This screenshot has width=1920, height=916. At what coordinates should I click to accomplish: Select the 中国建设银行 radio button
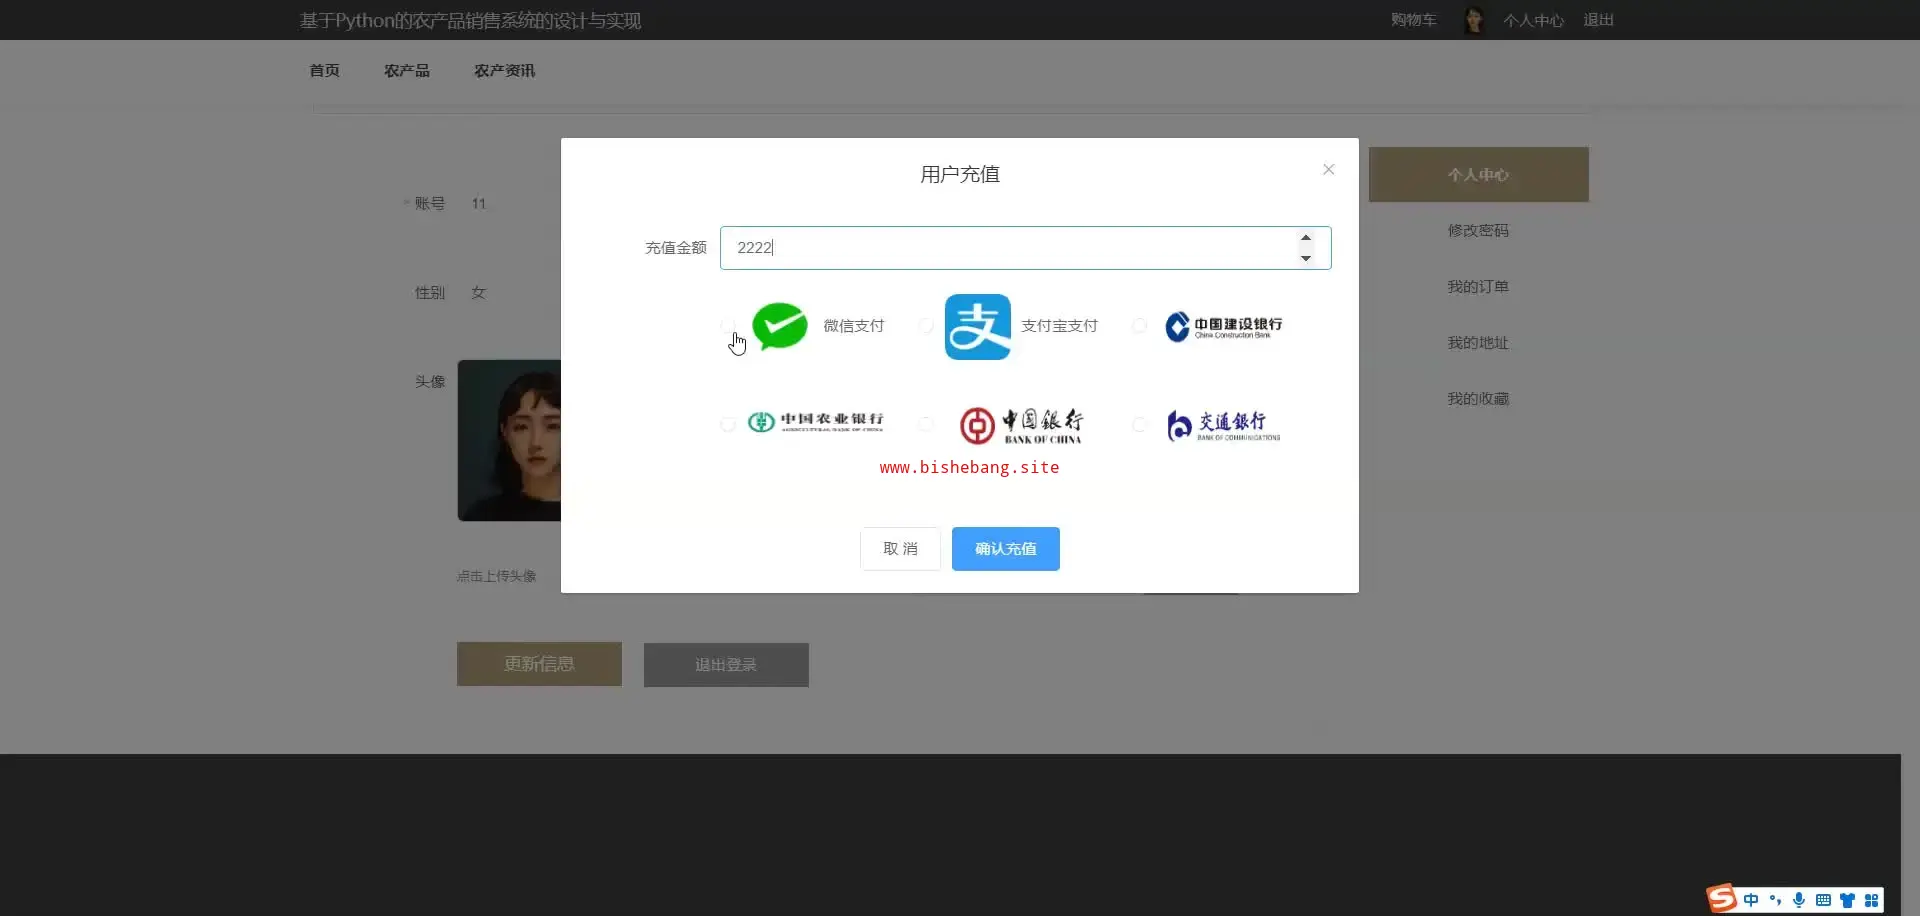(x=1139, y=326)
